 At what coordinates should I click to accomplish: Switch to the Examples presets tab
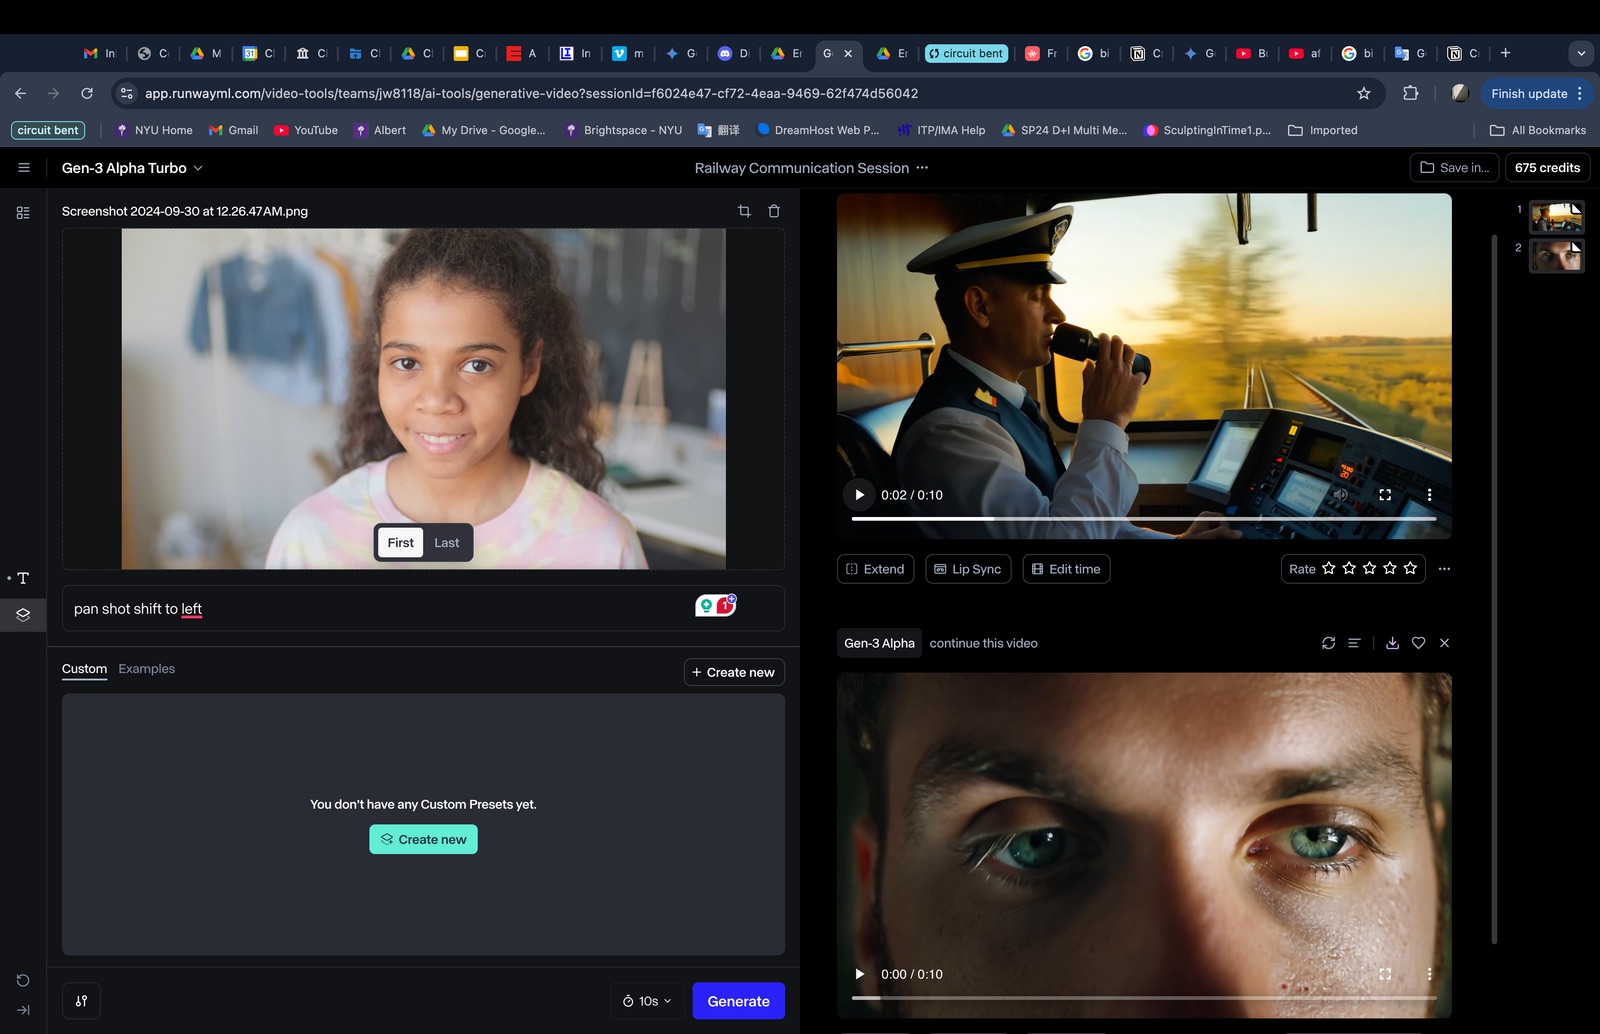click(146, 669)
